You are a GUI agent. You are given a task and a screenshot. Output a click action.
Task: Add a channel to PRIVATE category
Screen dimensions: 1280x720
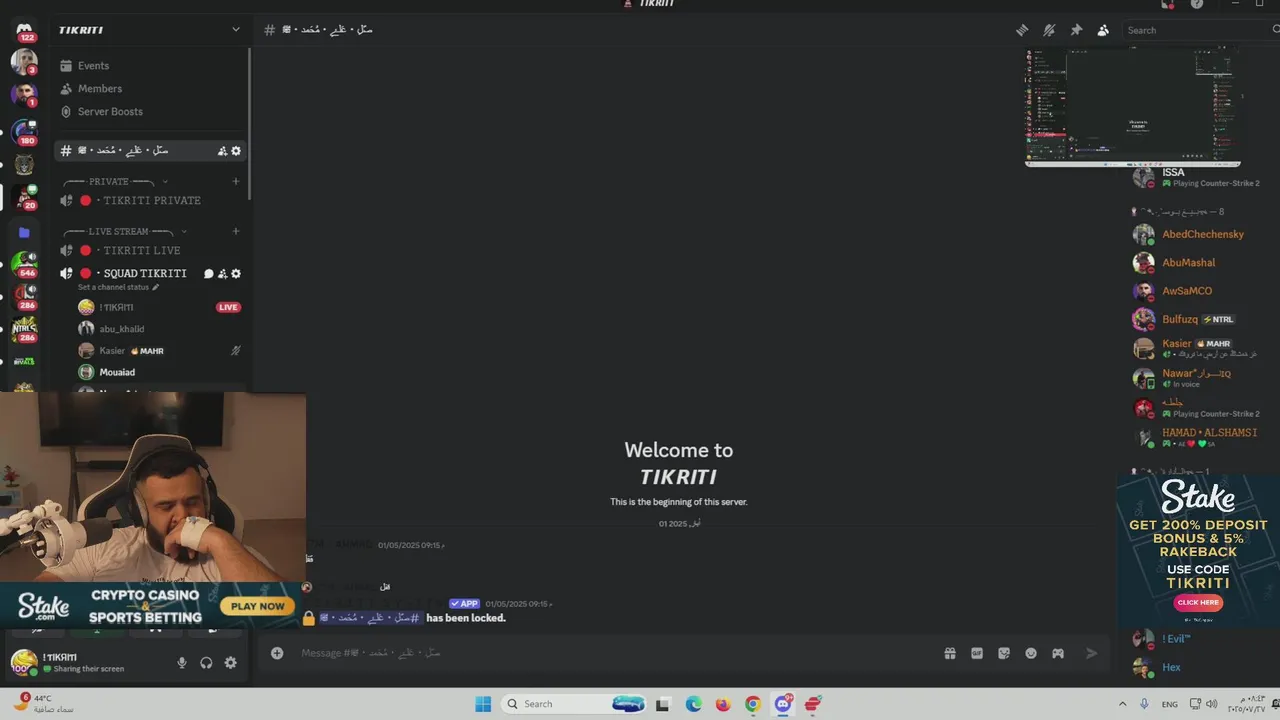point(236,182)
